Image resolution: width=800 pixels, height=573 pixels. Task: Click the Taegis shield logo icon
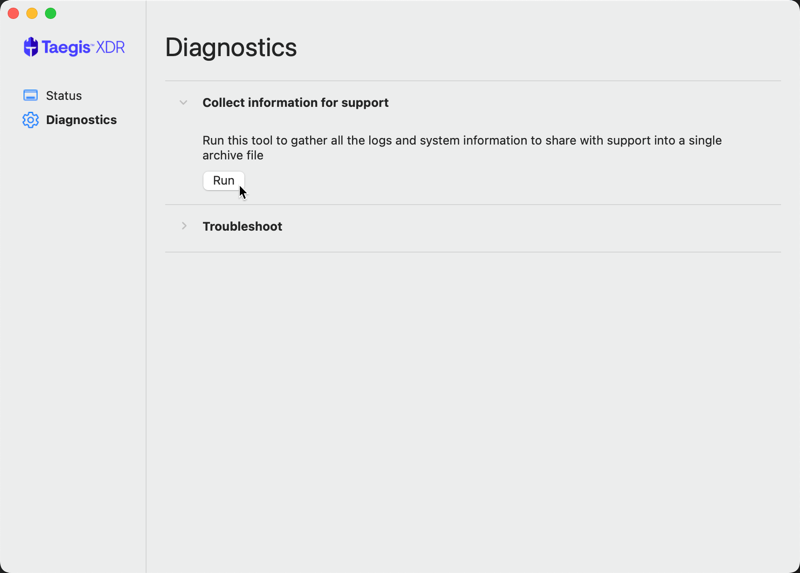pyautogui.click(x=31, y=47)
